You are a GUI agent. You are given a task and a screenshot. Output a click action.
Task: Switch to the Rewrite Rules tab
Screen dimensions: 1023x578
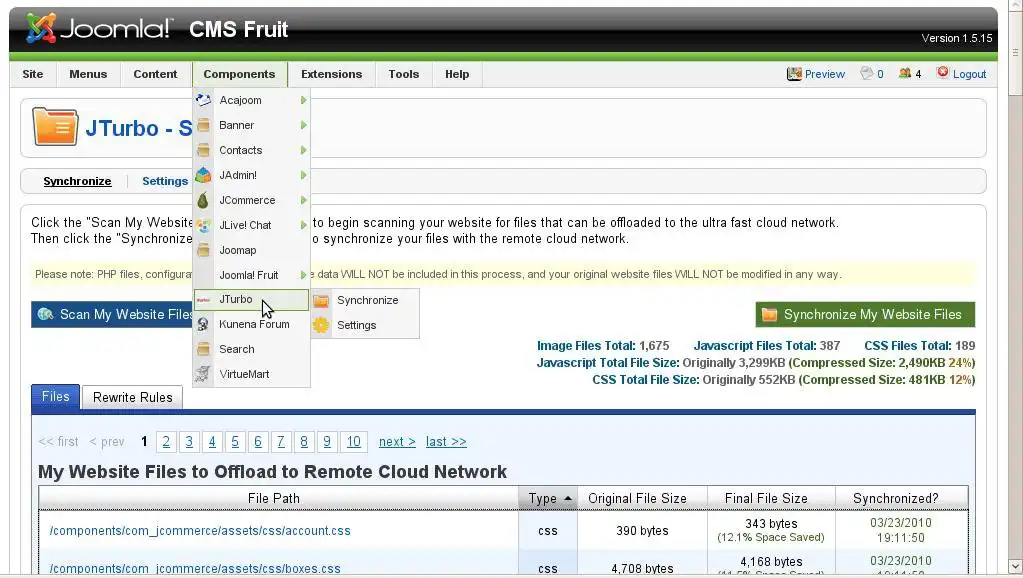click(x=132, y=397)
